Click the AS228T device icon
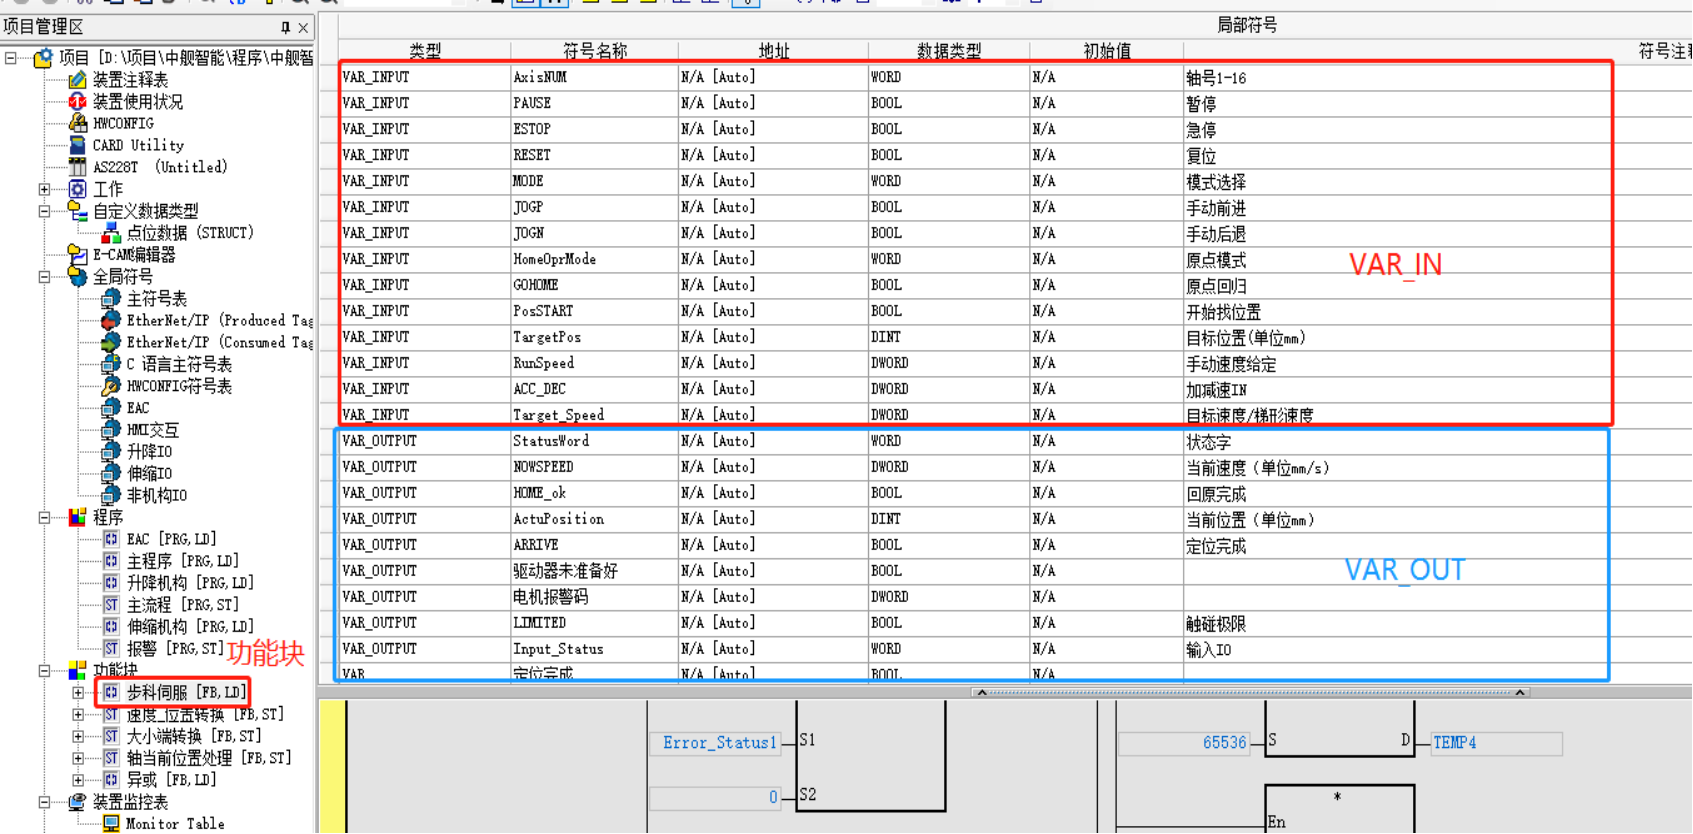1693x834 pixels. (x=77, y=167)
